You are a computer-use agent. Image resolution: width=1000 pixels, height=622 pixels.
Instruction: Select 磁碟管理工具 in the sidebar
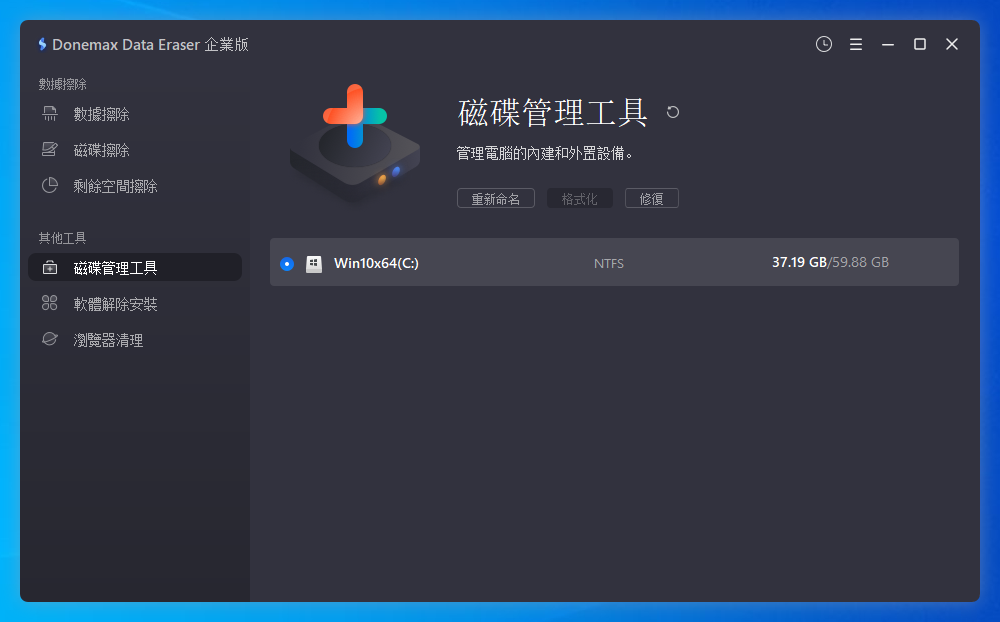(x=135, y=267)
